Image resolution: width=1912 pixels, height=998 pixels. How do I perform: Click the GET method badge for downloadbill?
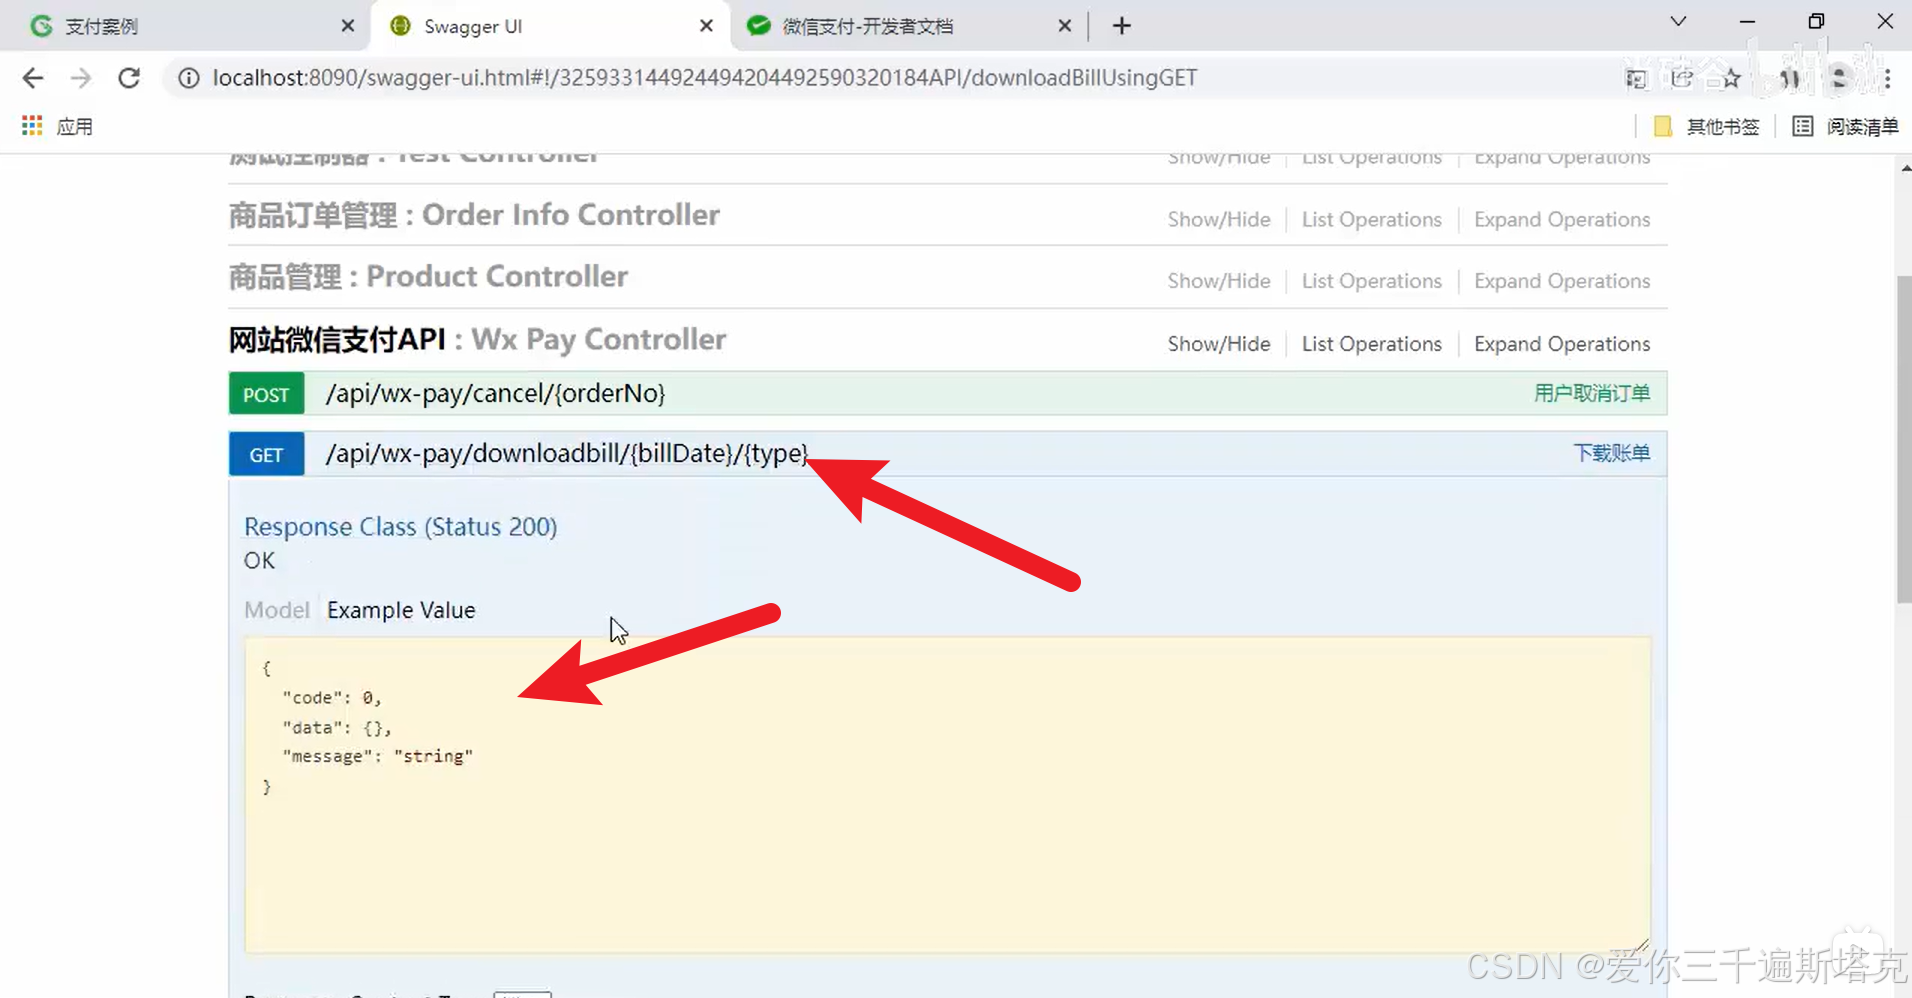266,455
